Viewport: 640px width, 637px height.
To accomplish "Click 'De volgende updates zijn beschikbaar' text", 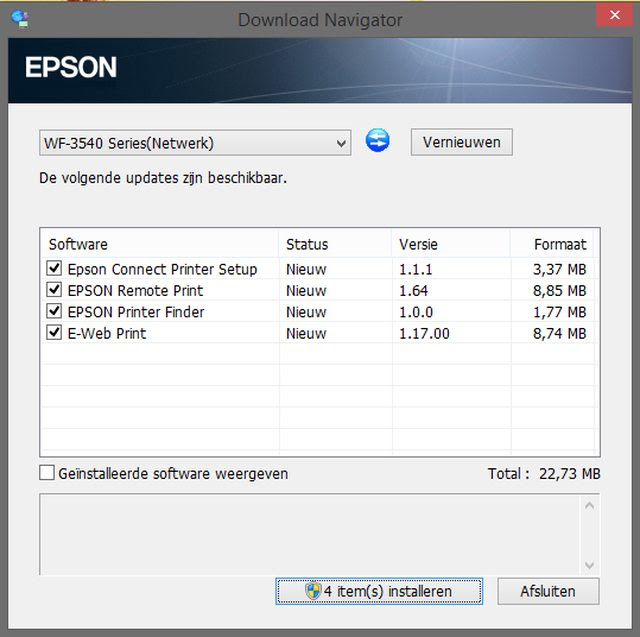I will tap(163, 178).
